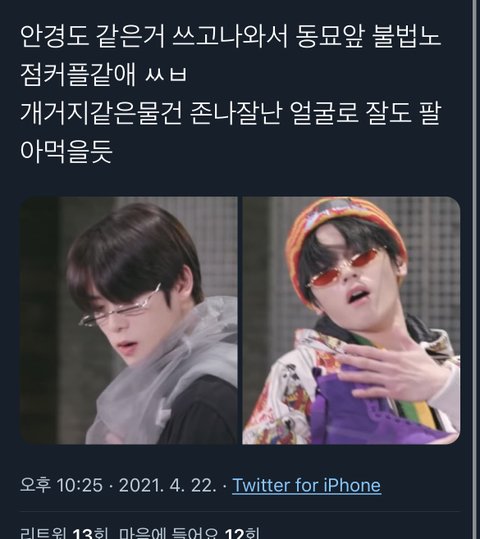The image size is (480, 539).
Task: Click the likes count number 12
Action: pos(235,533)
